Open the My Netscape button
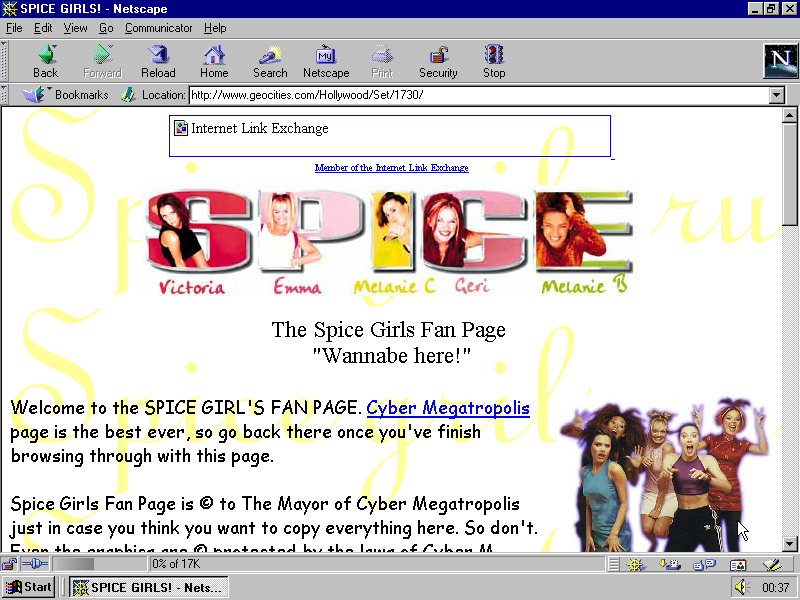The width and height of the screenshot is (800, 600). pos(326,61)
